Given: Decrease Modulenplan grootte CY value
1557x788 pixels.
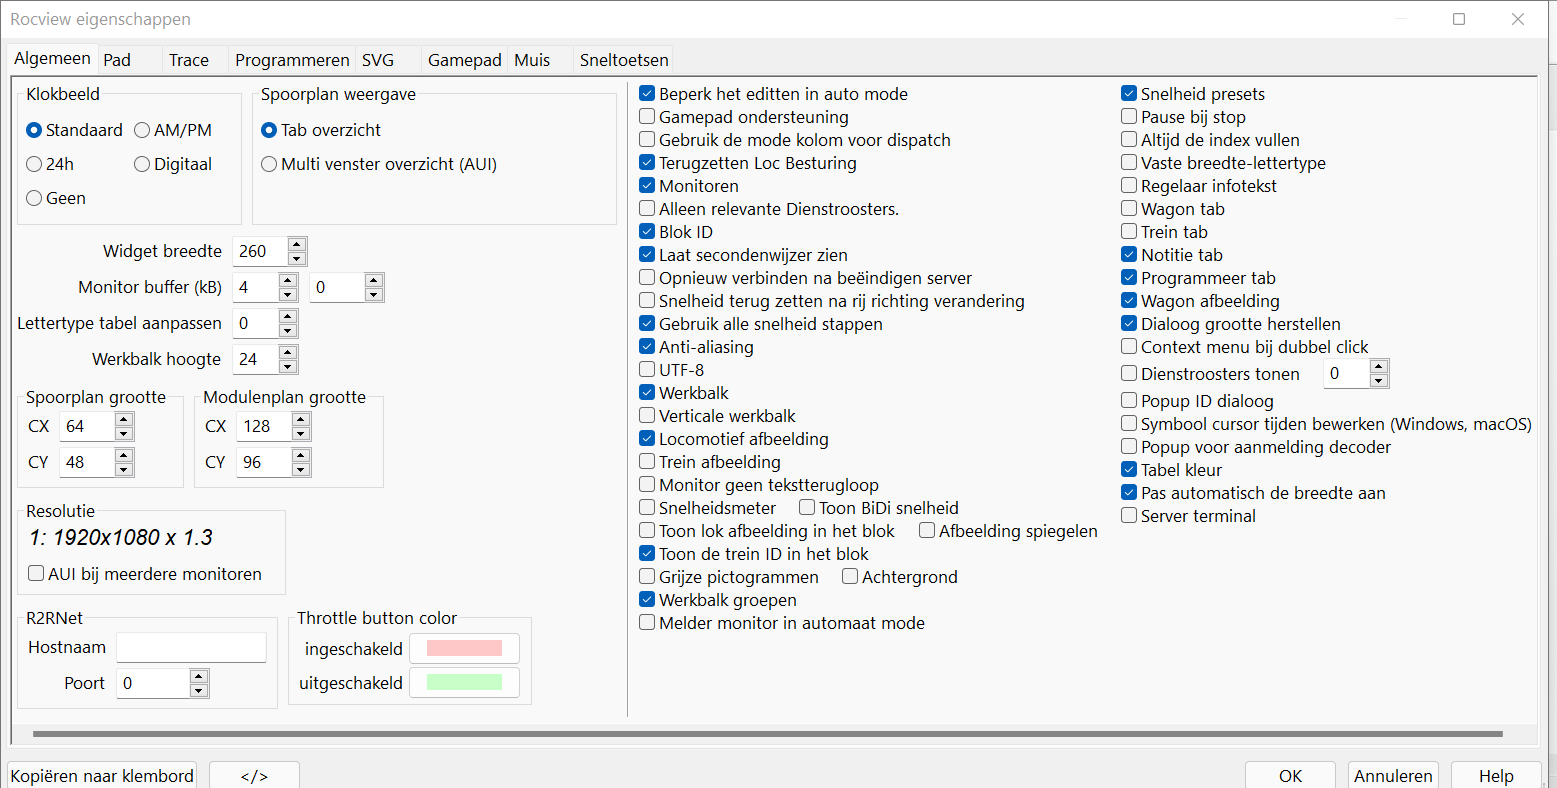Looking at the screenshot, I should 301,469.
